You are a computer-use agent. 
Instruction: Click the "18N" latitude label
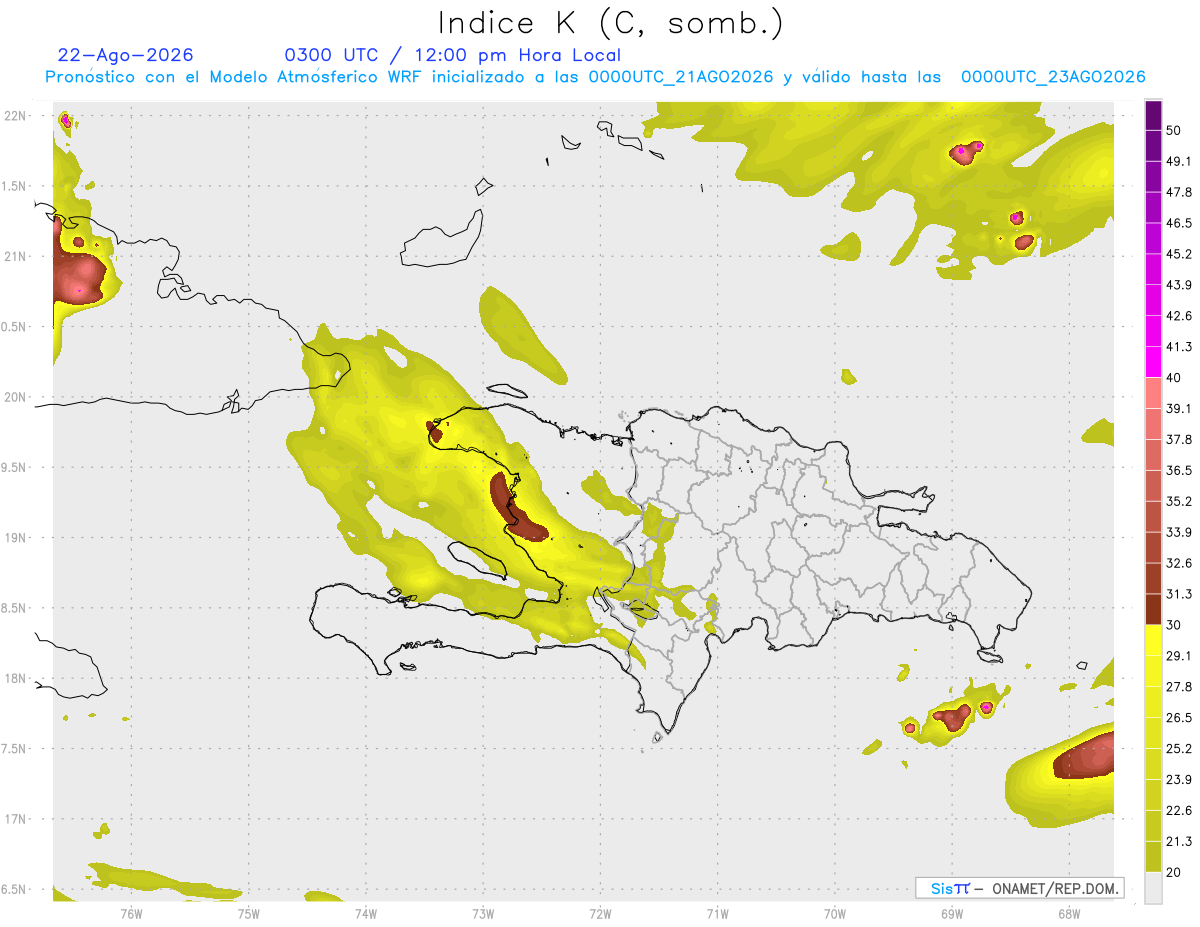(15, 678)
